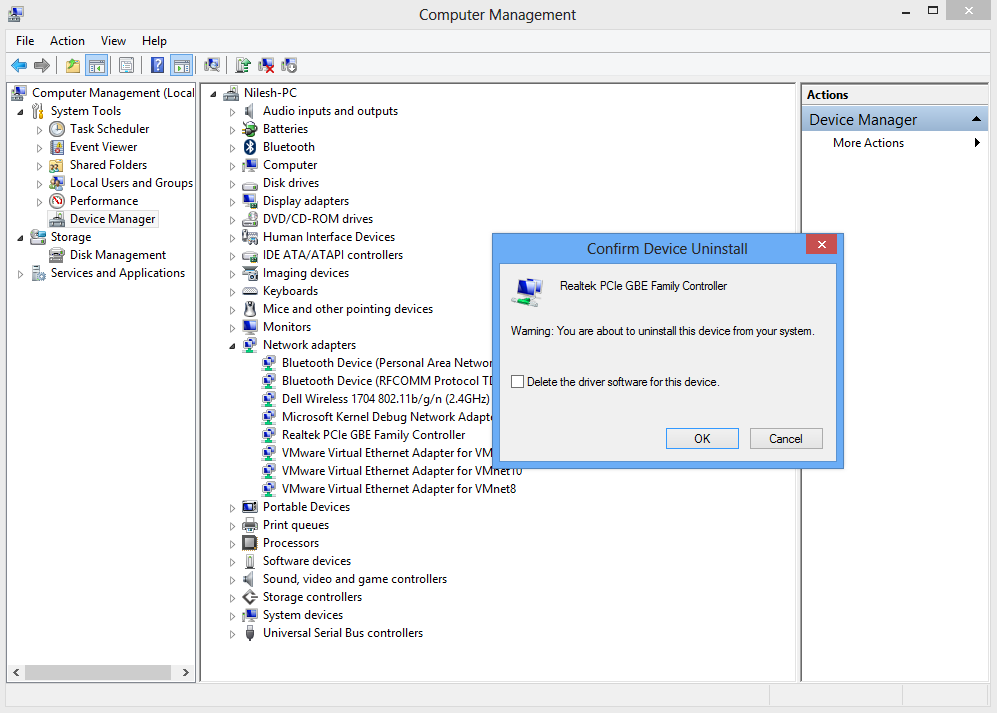Expand the Audio inputs and outputs node
Viewport: 997px width, 713px height.
coord(232,112)
